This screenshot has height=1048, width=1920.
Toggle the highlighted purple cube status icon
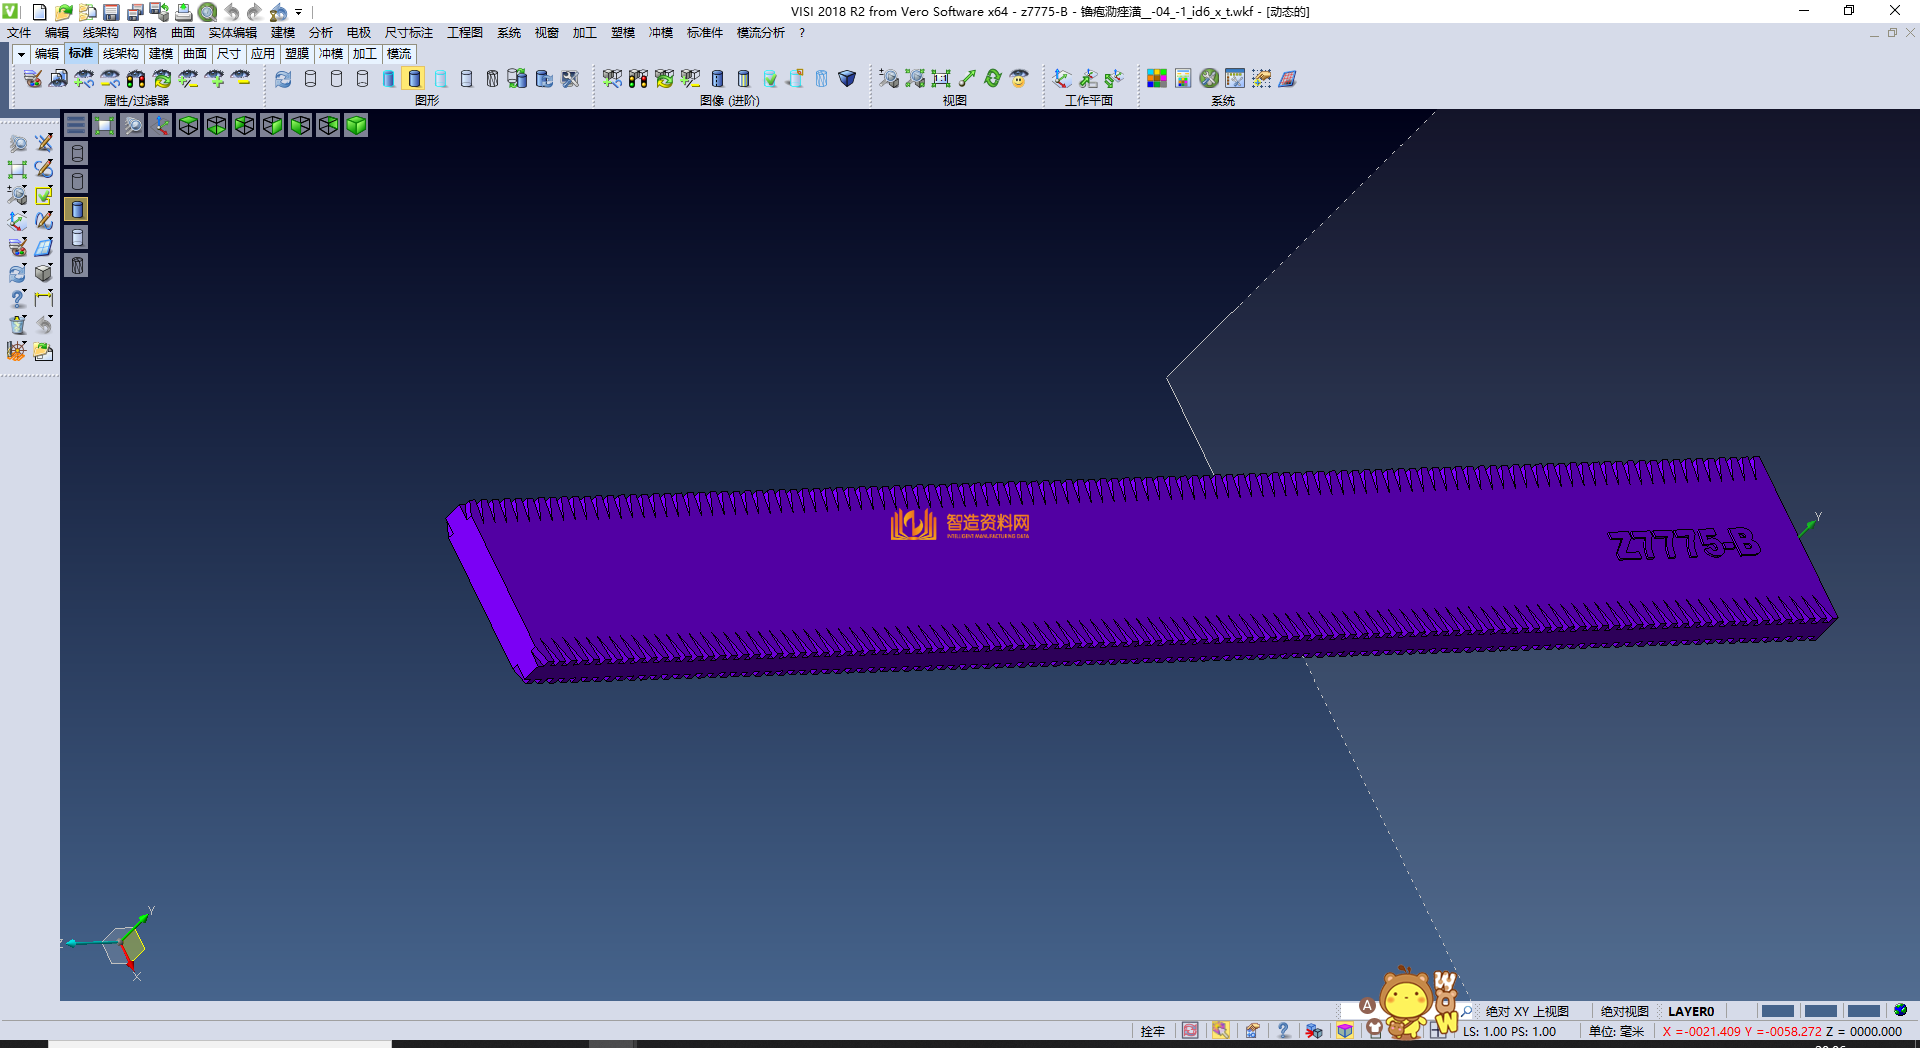tap(1345, 1031)
